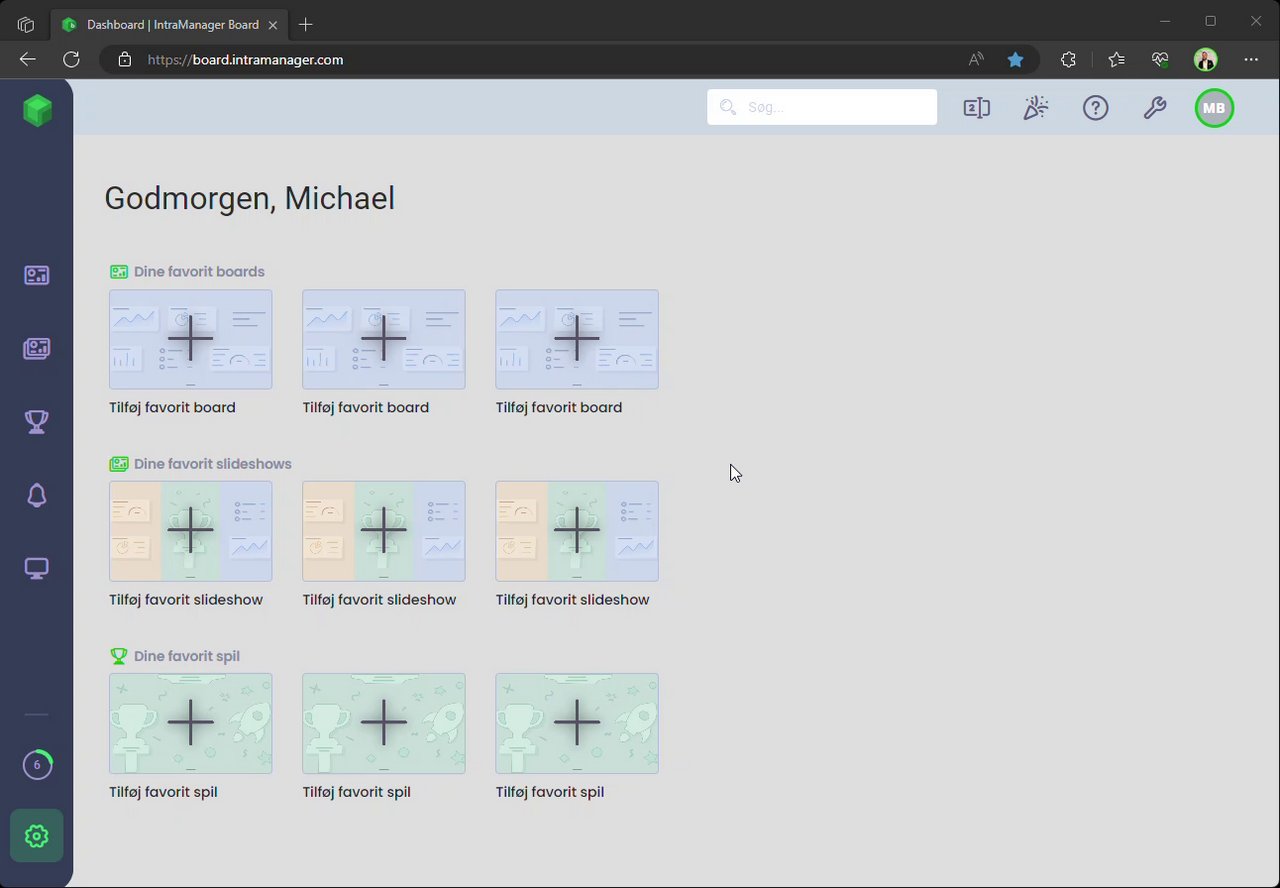This screenshot has width=1280, height=888.
Task: Click 'Dine favorit slideshows' heading
Action: [x=213, y=464]
